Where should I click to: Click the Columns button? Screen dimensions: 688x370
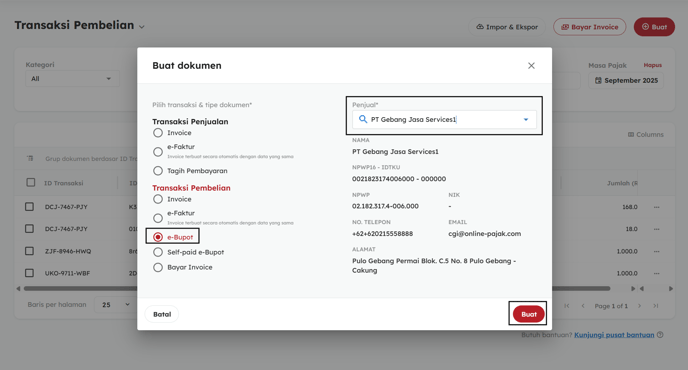(x=645, y=134)
